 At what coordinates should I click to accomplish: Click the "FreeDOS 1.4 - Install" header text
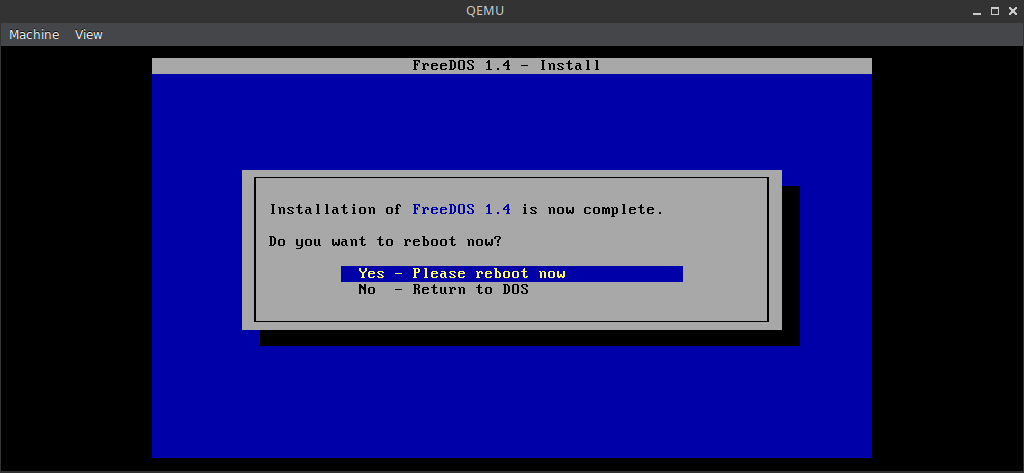tap(506, 65)
